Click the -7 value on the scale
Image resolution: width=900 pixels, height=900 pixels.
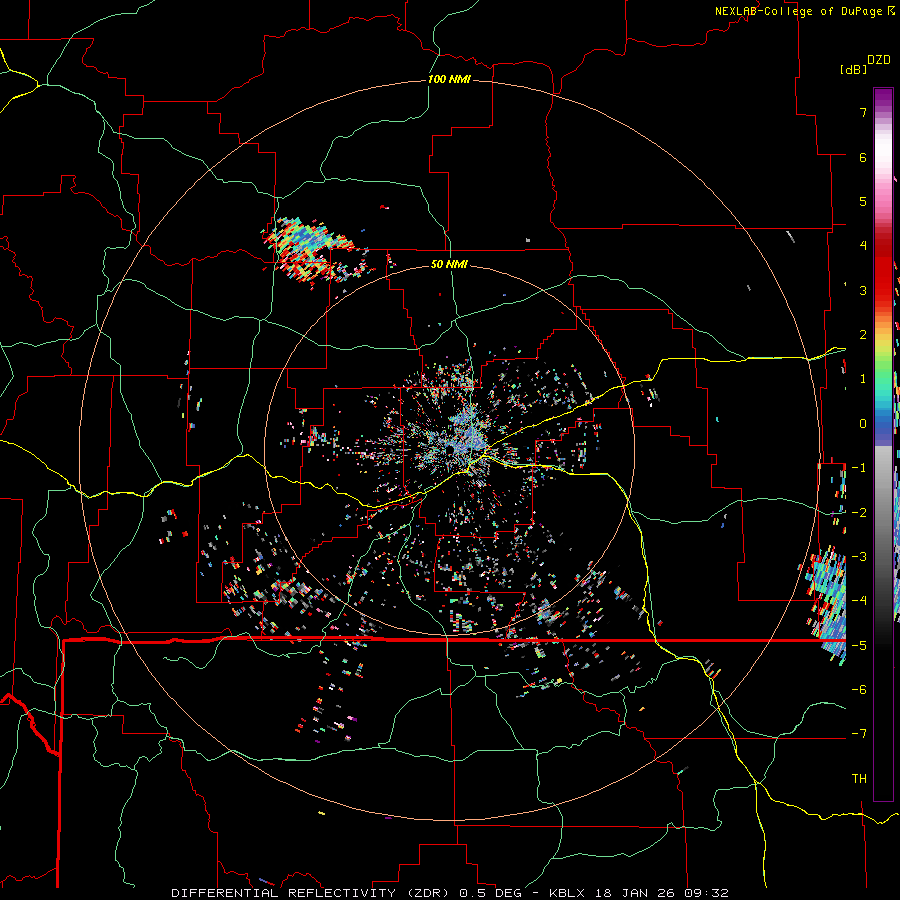(859, 734)
